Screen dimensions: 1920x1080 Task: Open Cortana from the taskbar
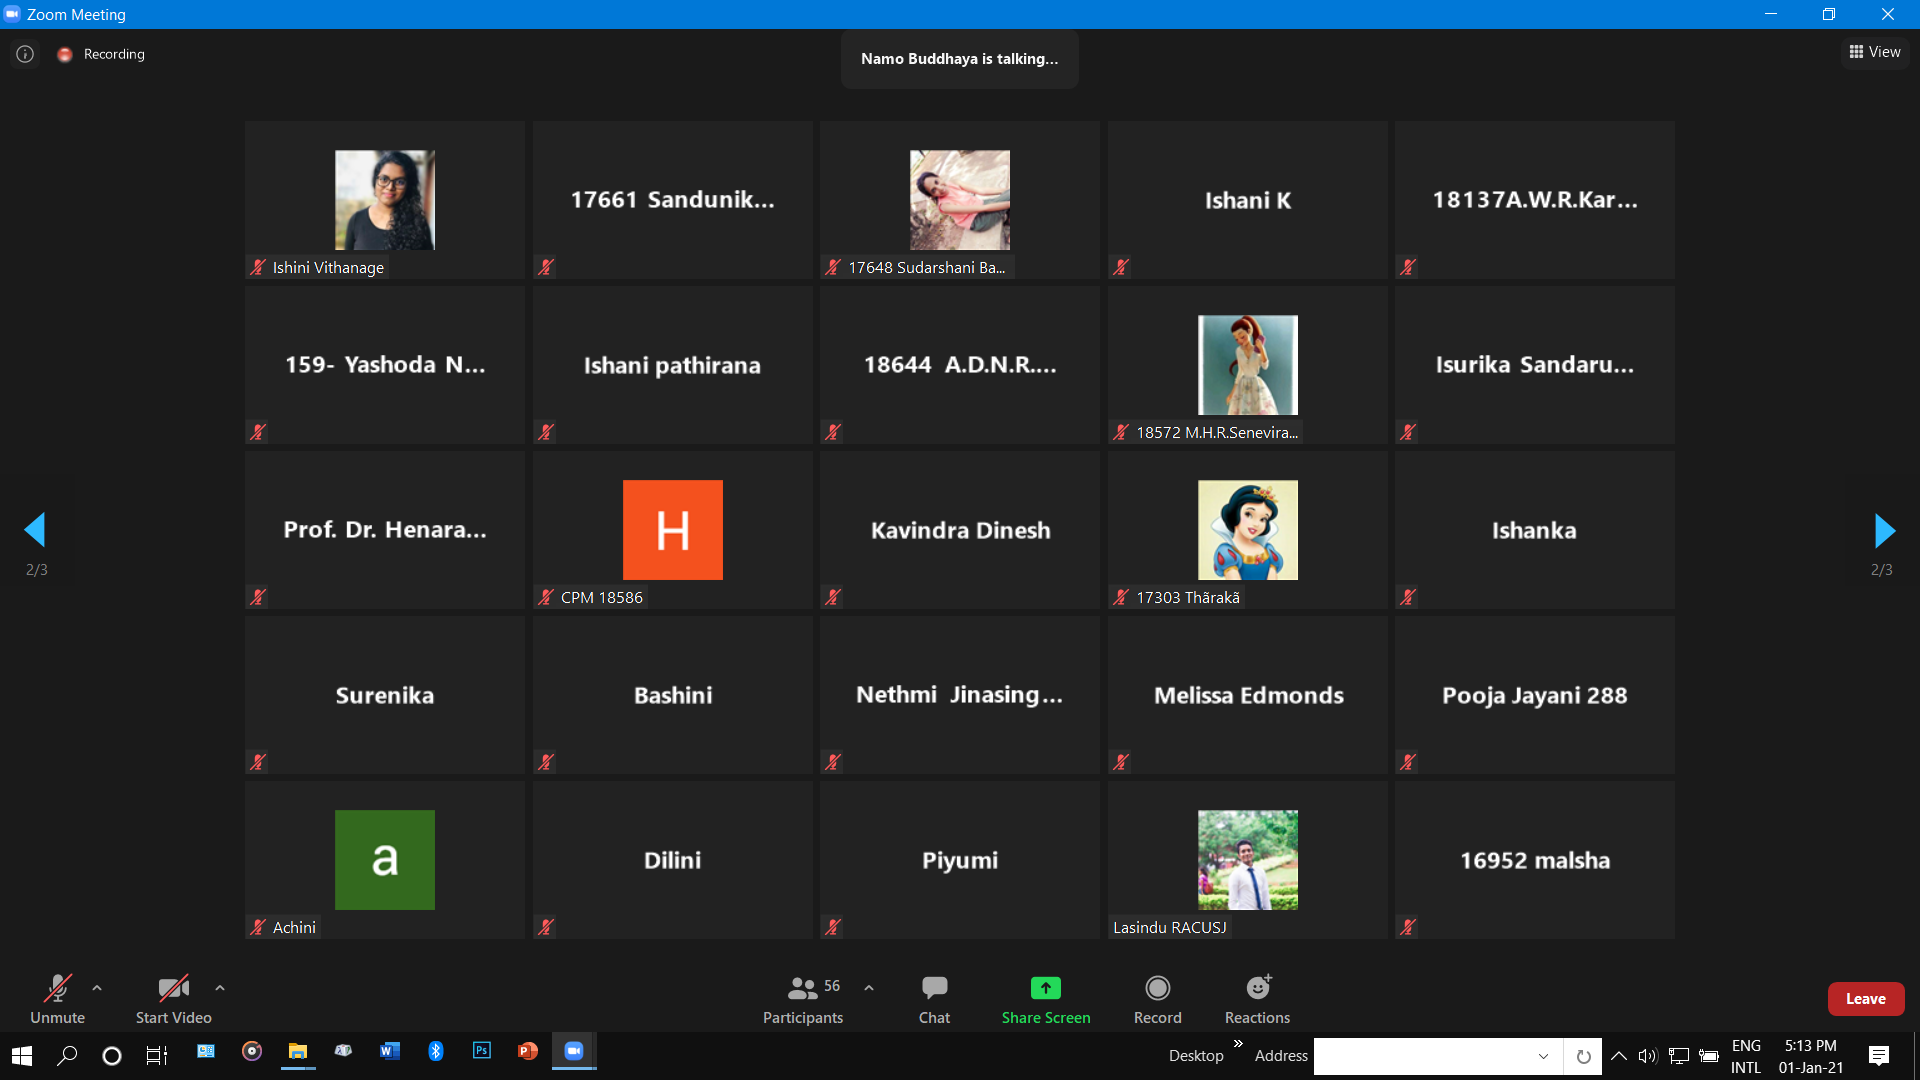[x=112, y=1055]
